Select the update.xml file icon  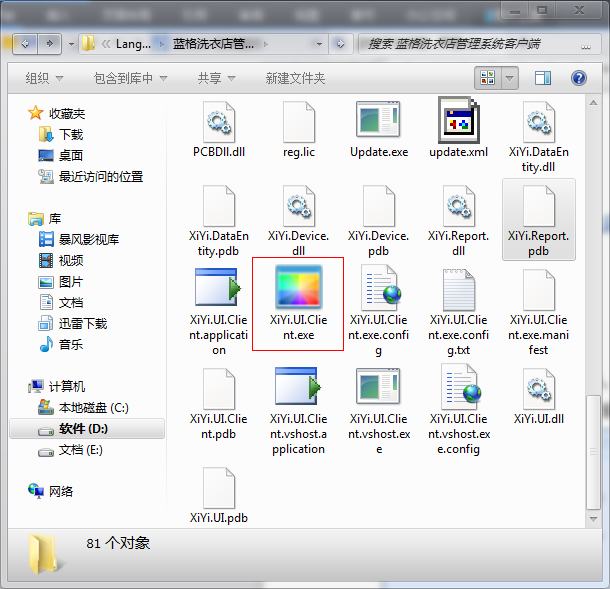(458, 121)
